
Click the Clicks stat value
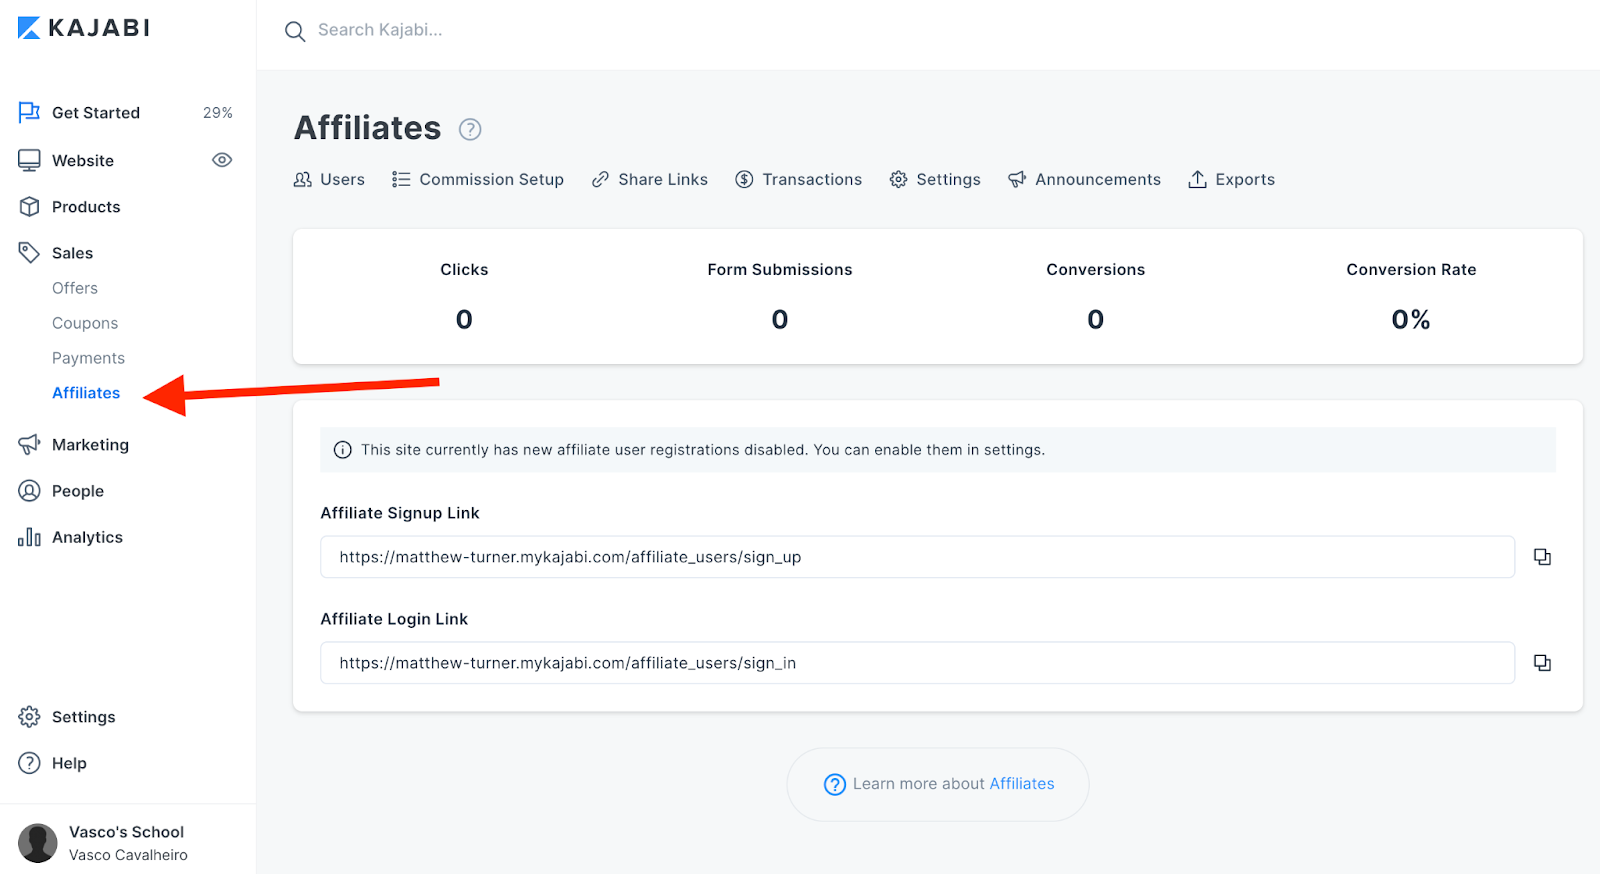click(464, 320)
